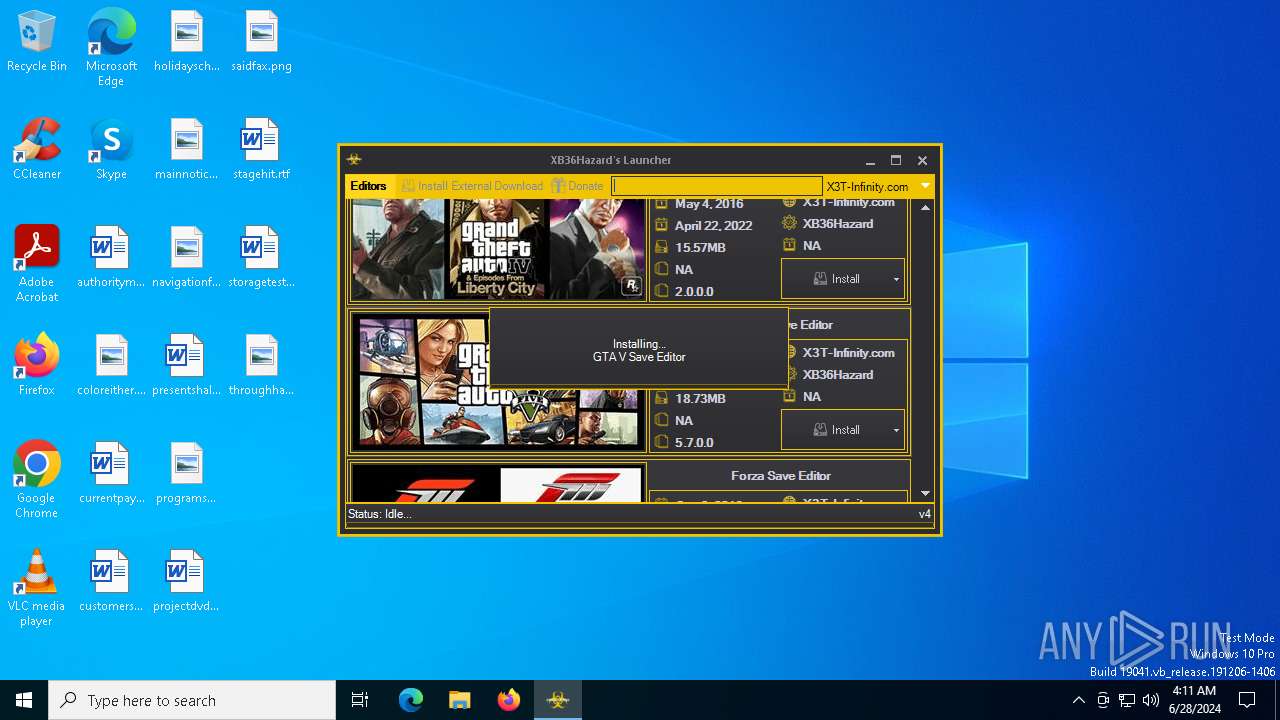Click the Status: Idle... status bar text

pyautogui.click(x=379, y=514)
